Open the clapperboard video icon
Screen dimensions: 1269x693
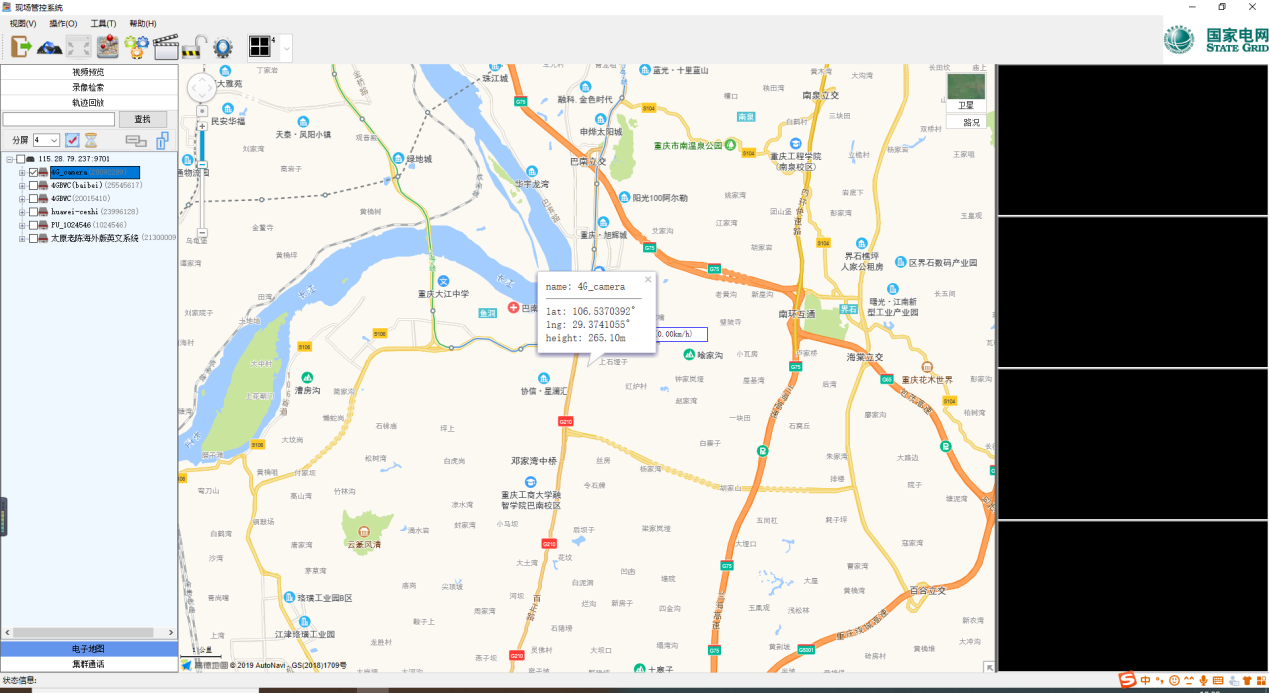(x=166, y=47)
